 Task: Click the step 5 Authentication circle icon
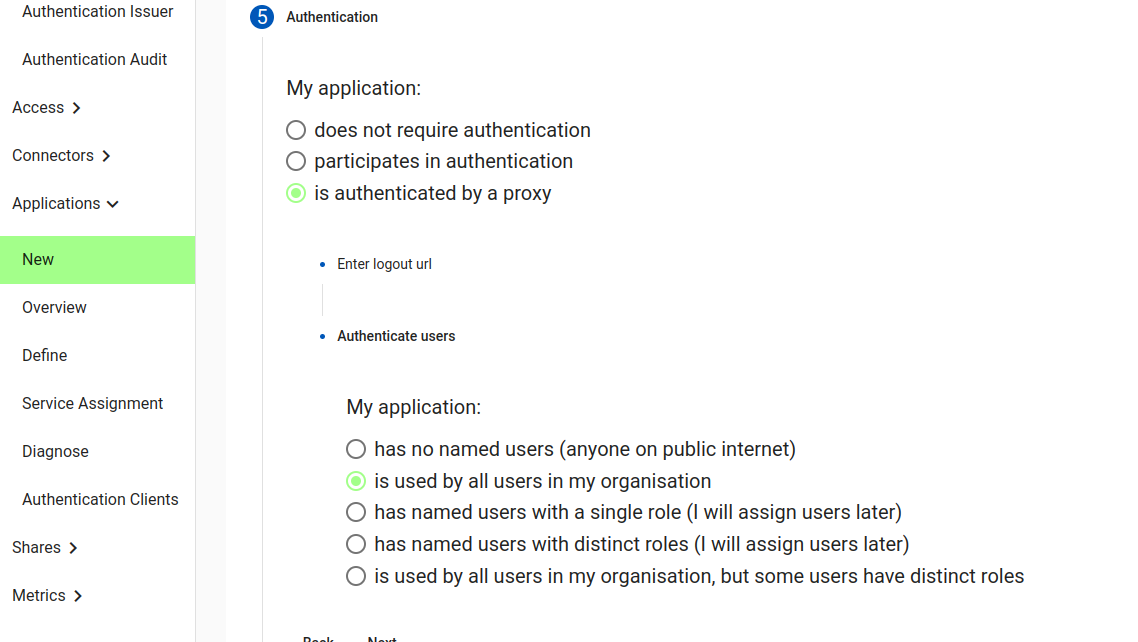point(260,17)
